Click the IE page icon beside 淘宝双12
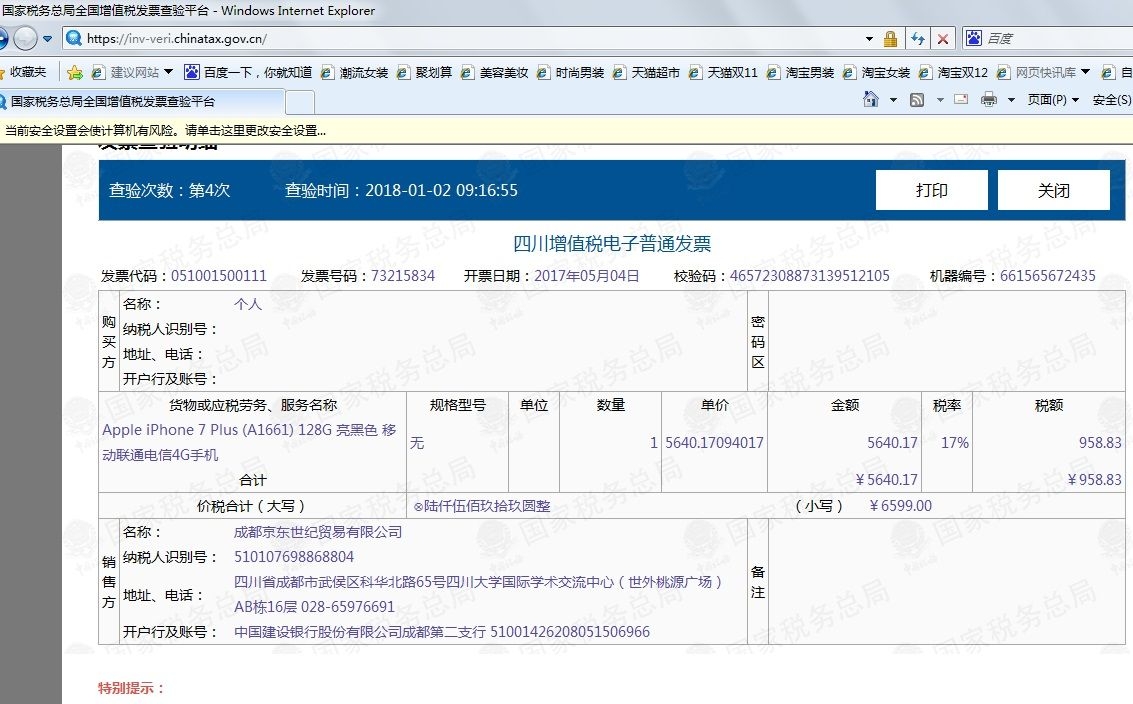The width and height of the screenshot is (1133, 704). click(926, 72)
